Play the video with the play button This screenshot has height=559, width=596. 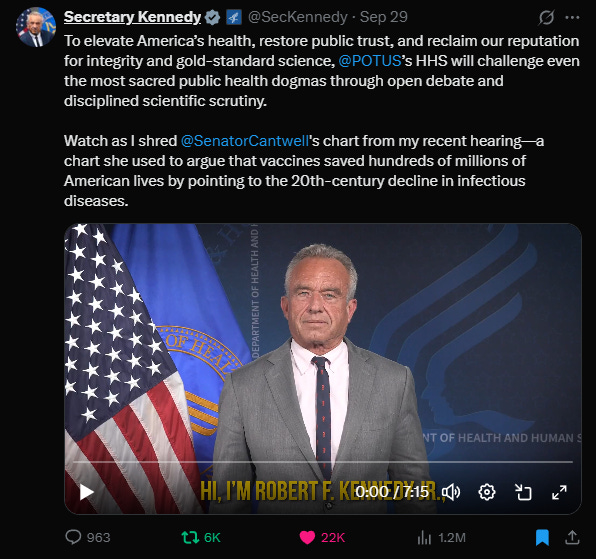(87, 492)
